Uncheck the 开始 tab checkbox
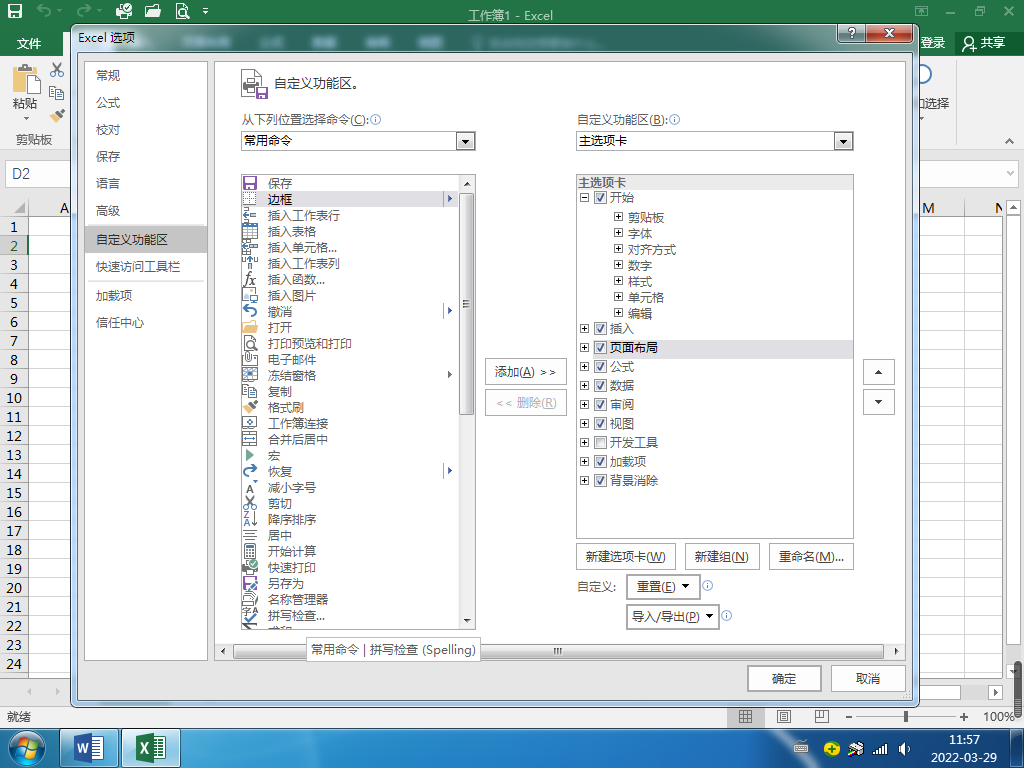 tap(601, 198)
